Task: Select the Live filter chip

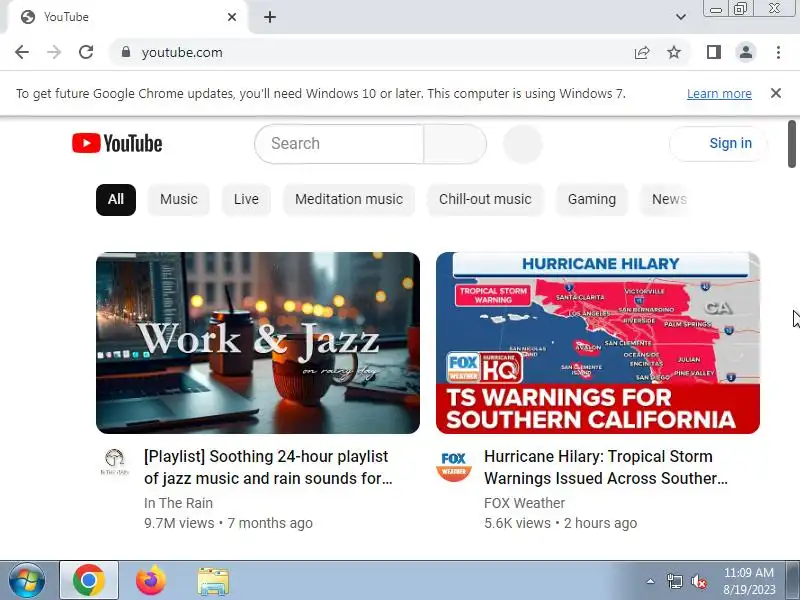Action: (x=246, y=199)
